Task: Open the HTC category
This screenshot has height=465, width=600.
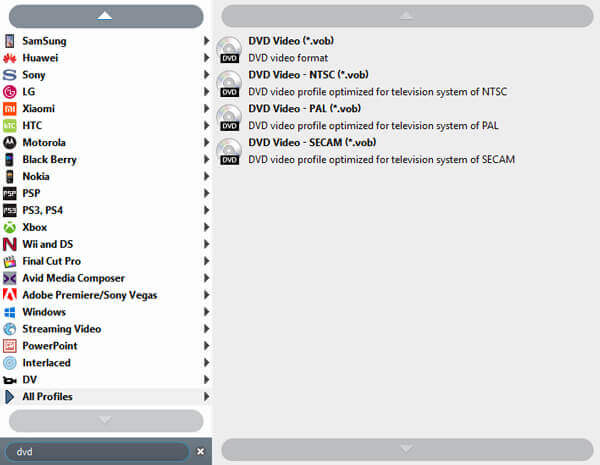Action: pyautogui.click(x=106, y=126)
